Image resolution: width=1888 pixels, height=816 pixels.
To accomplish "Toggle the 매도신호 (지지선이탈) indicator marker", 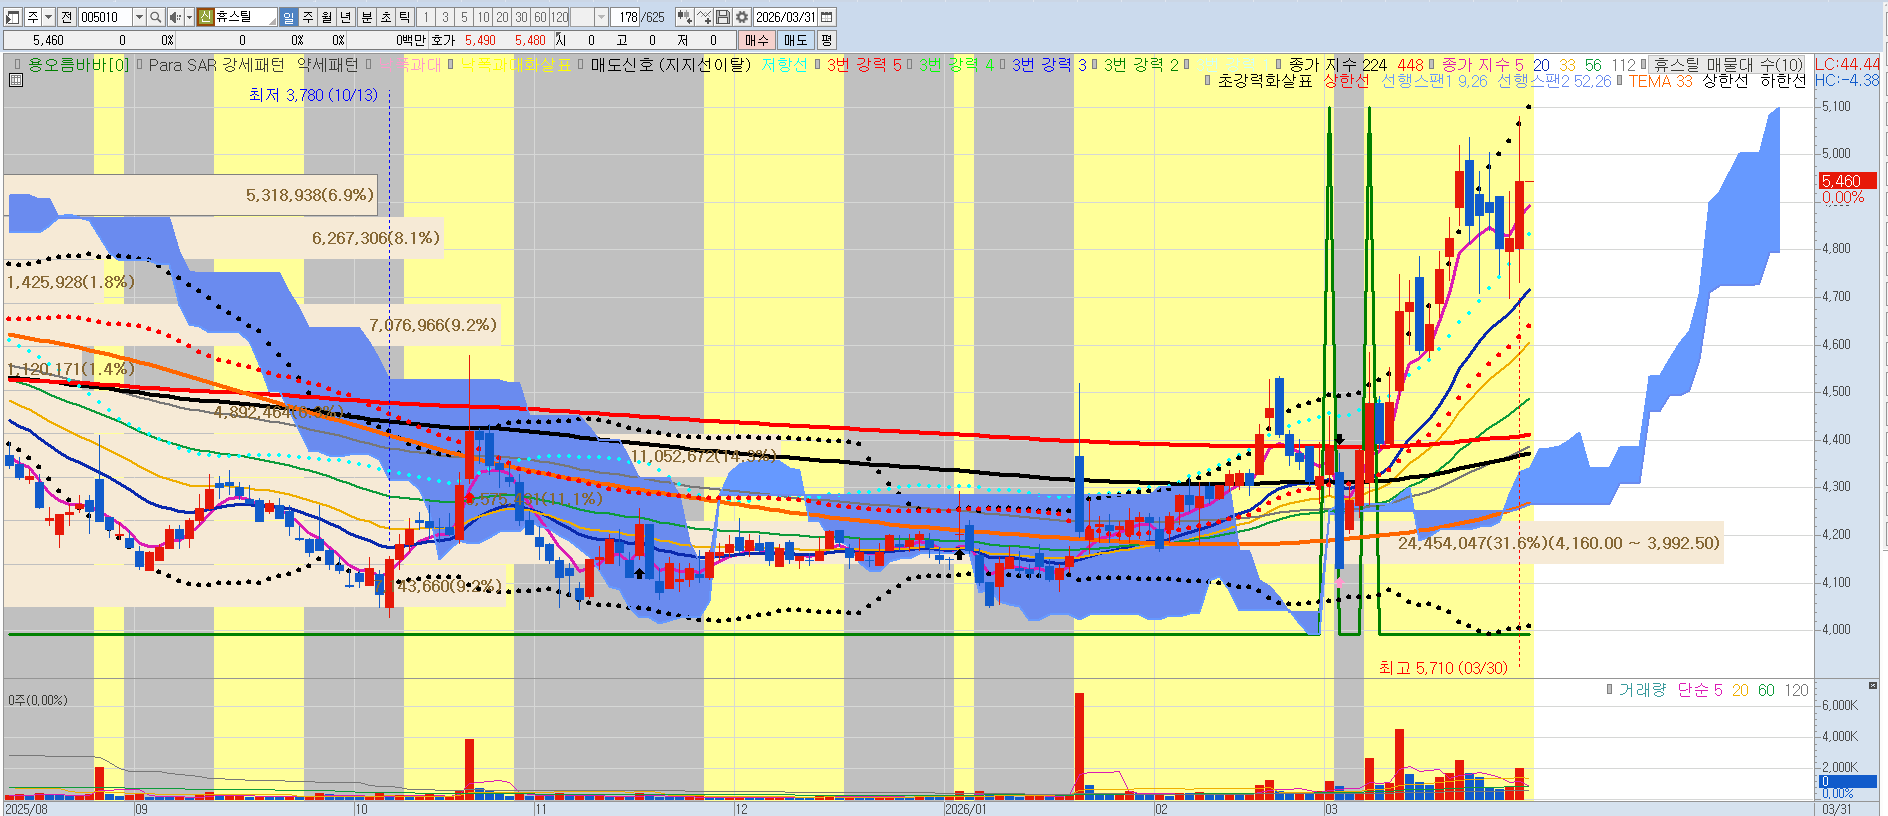I will pos(581,64).
